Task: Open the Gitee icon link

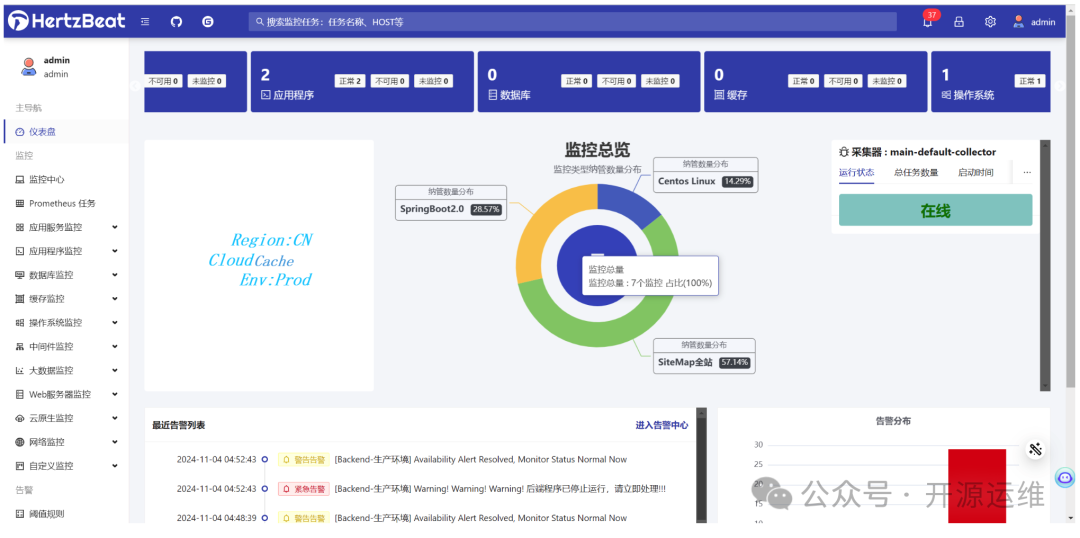Action: pyautogui.click(x=207, y=22)
